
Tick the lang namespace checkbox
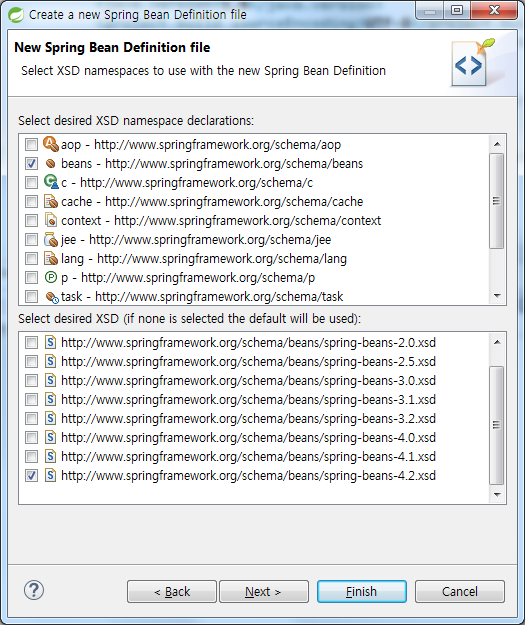click(31, 258)
